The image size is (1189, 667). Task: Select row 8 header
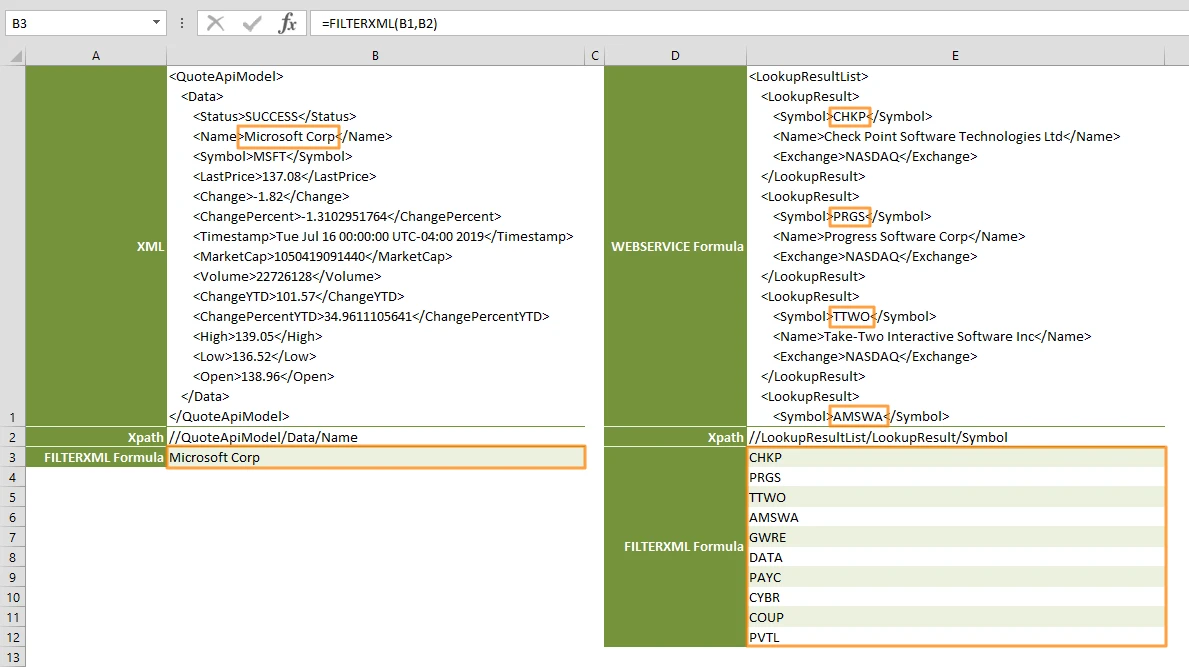[x=13, y=557]
